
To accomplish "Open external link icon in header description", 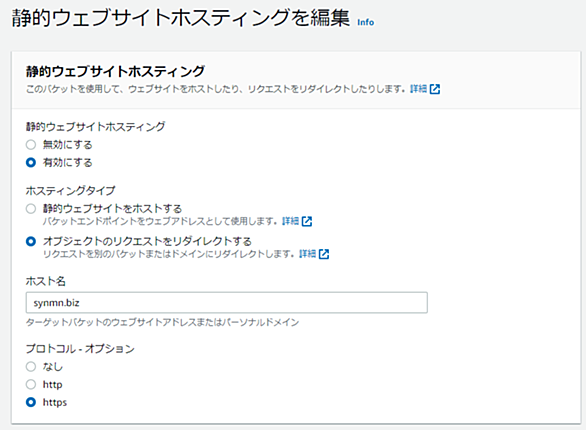I will coord(435,89).
